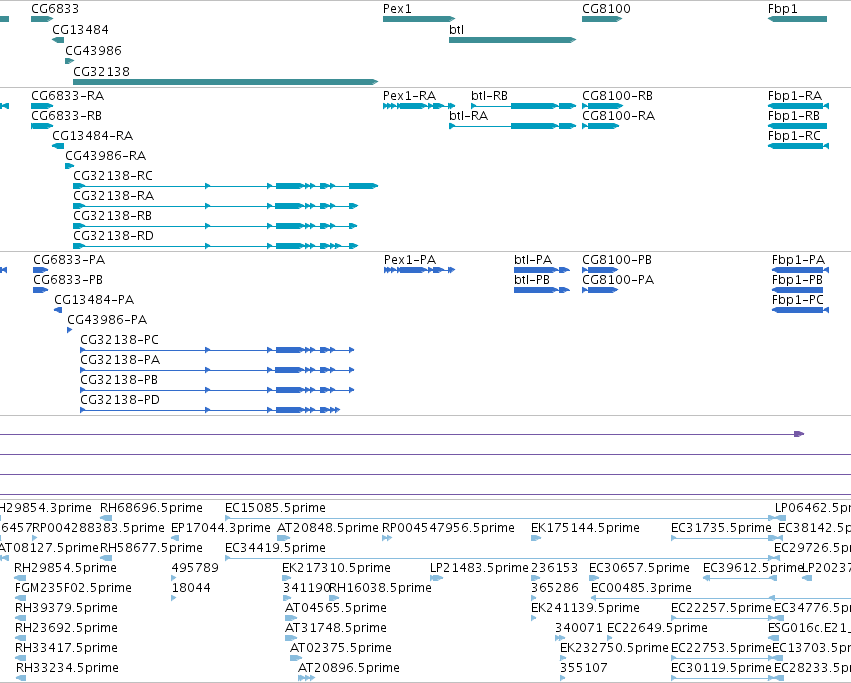Select the EK175144.5prime EST label
The image size is (851, 683).
[x=585, y=528]
